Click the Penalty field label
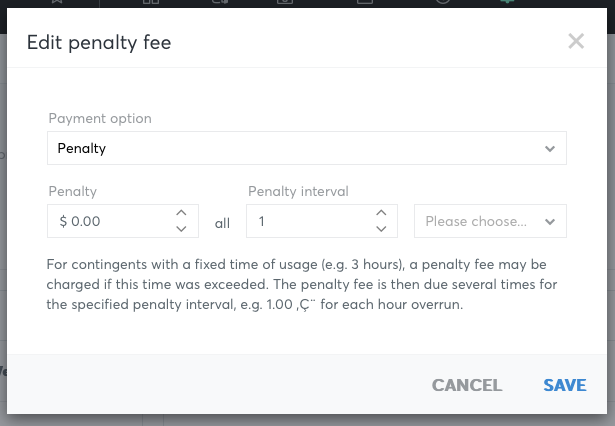This screenshot has width=615, height=426. click(73, 191)
